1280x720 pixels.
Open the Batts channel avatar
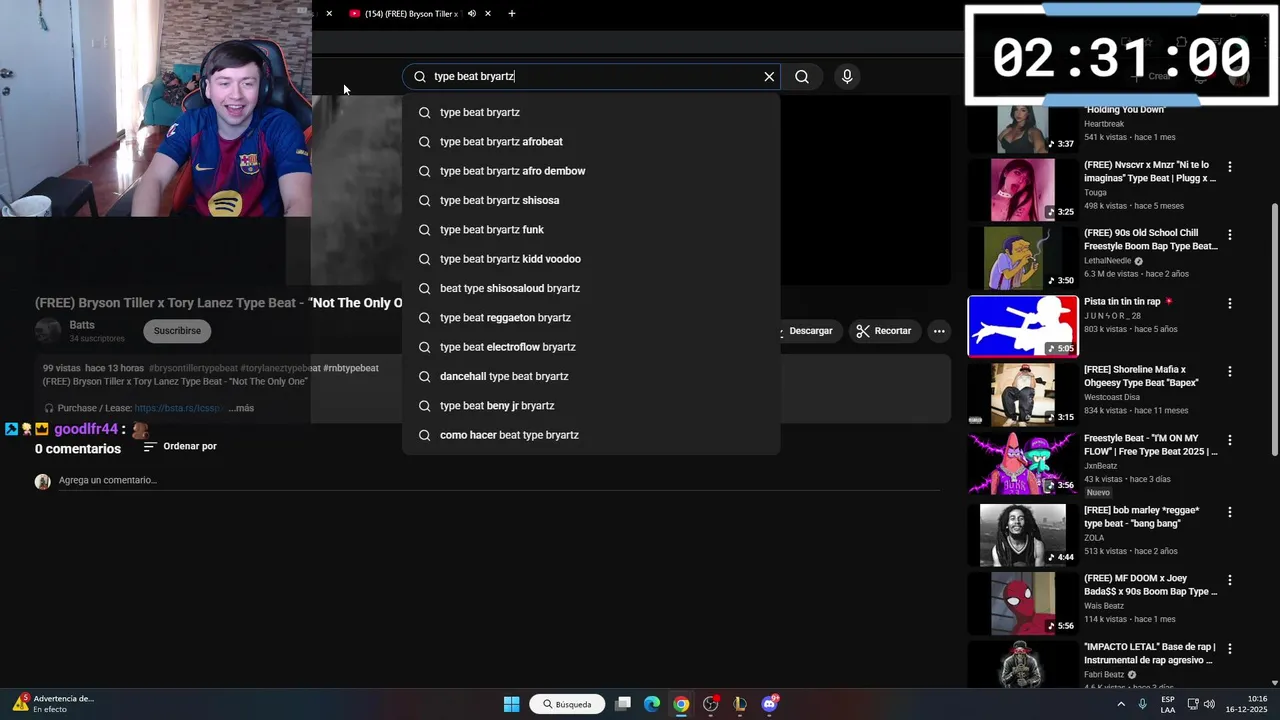click(48, 331)
